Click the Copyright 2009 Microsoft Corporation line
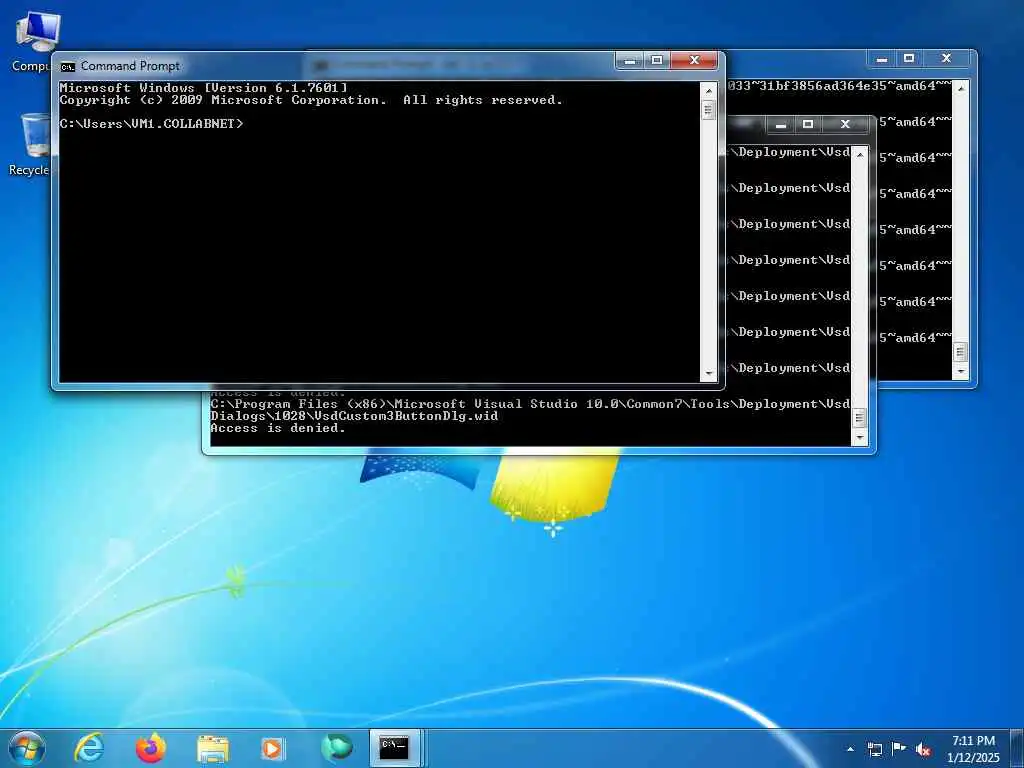 coord(311,100)
